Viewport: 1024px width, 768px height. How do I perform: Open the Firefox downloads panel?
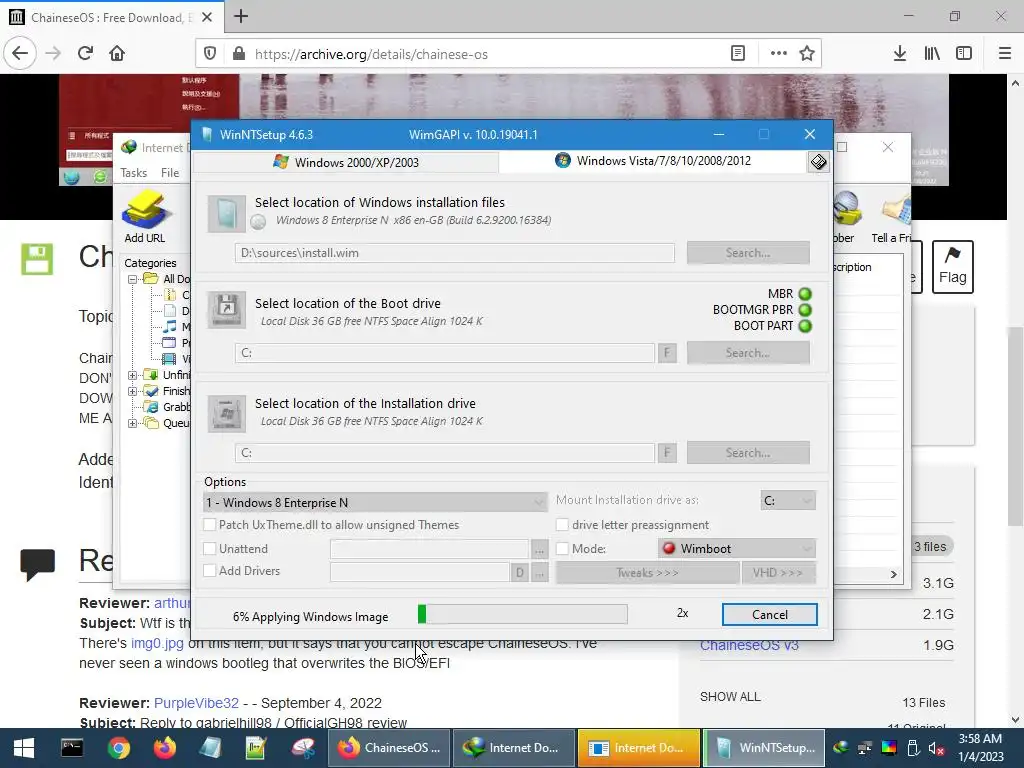click(x=900, y=54)
